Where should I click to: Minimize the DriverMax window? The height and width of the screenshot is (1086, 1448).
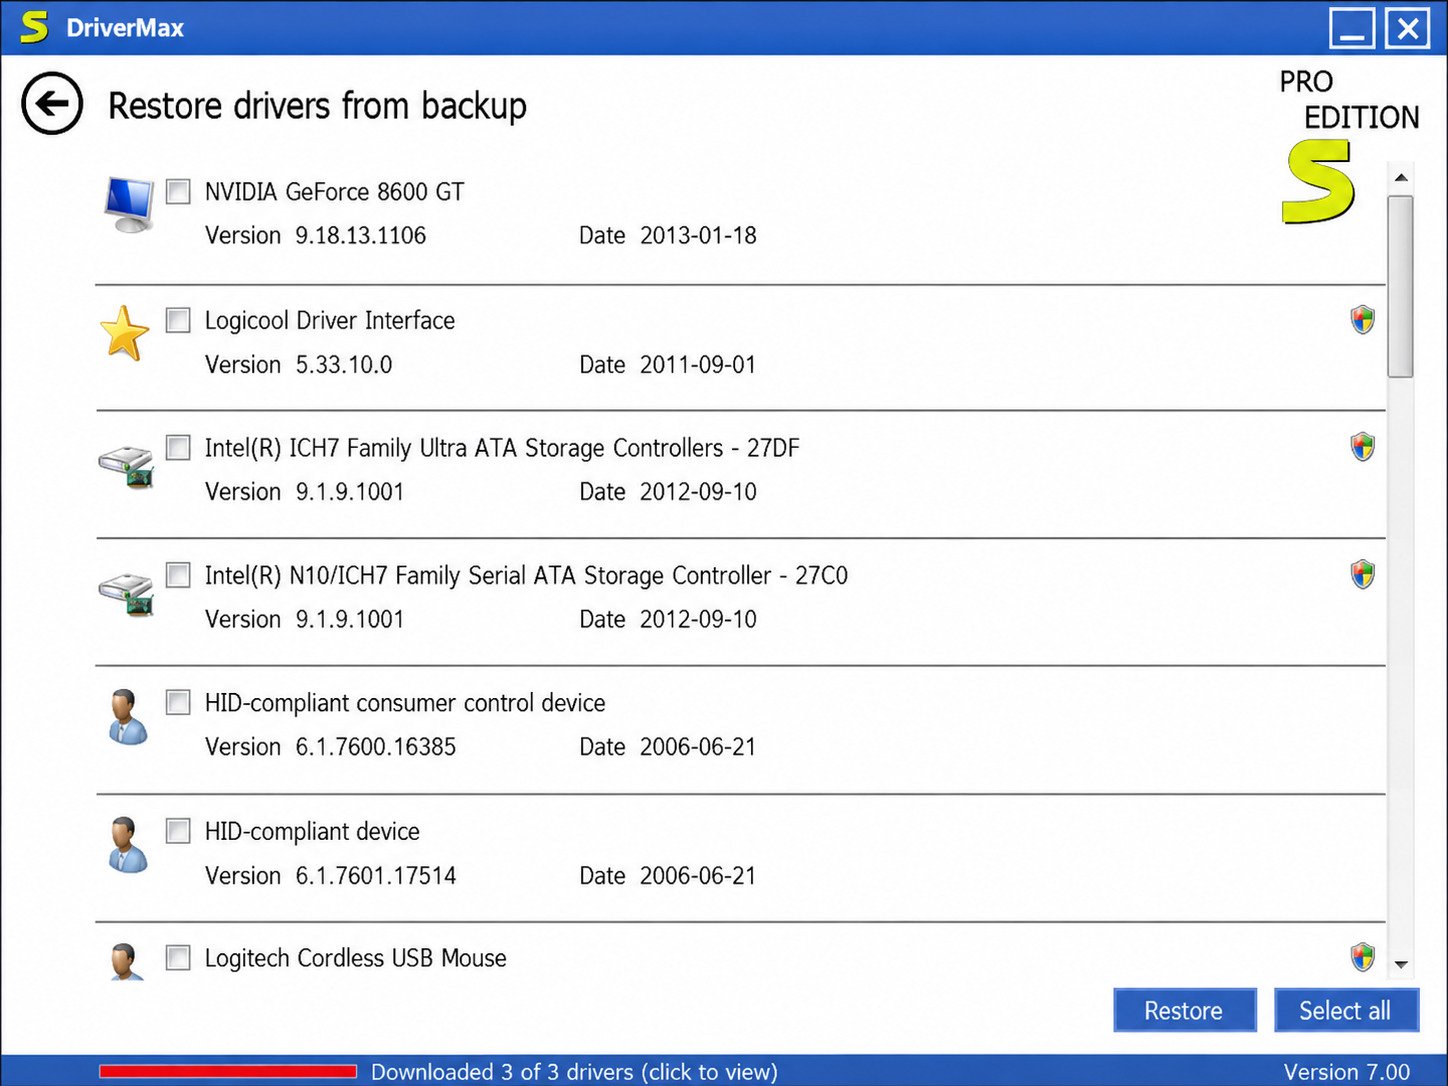tap(1352, 28)
